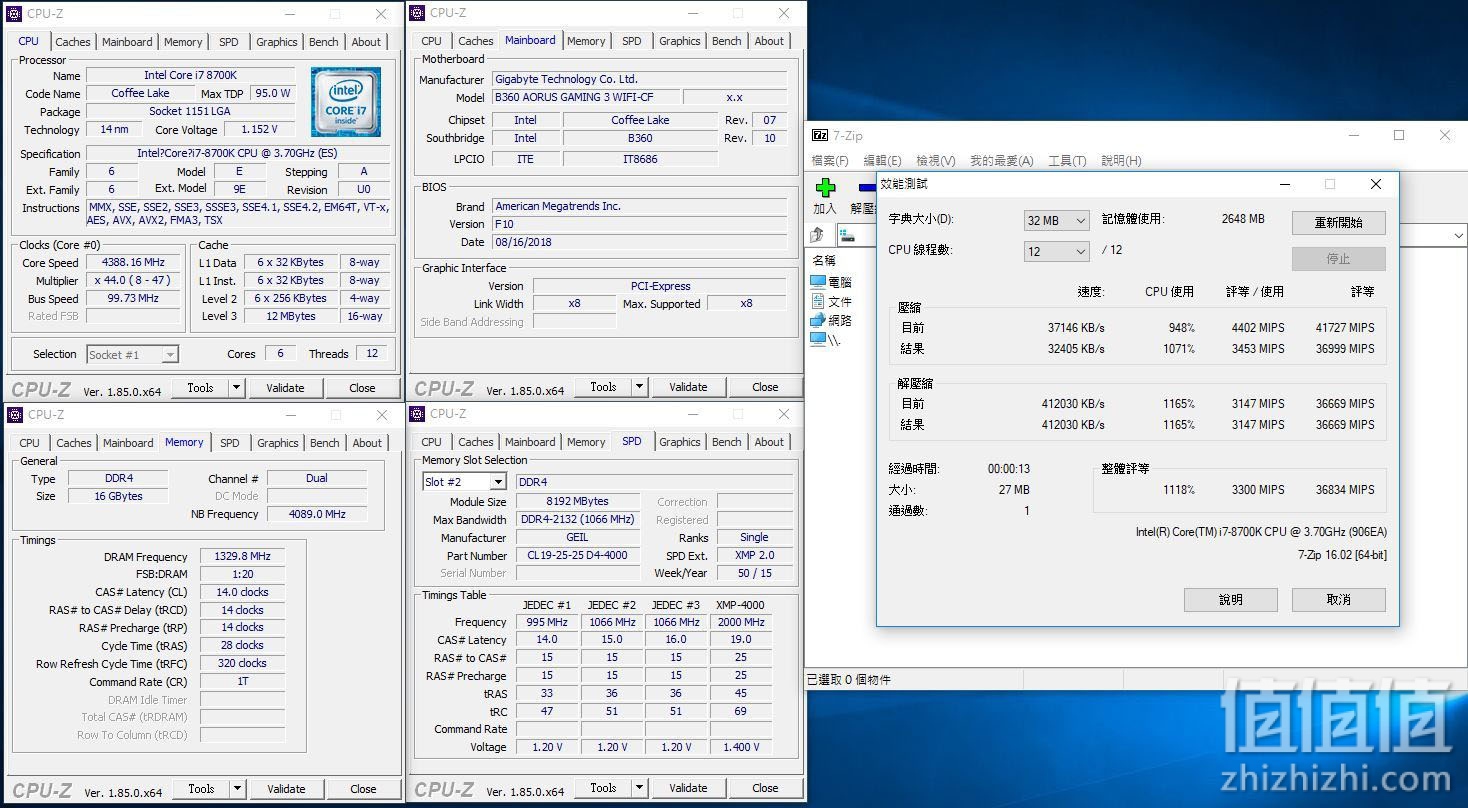Click Close in the CPU-Z Mainboard window

(x=765, y=387)
